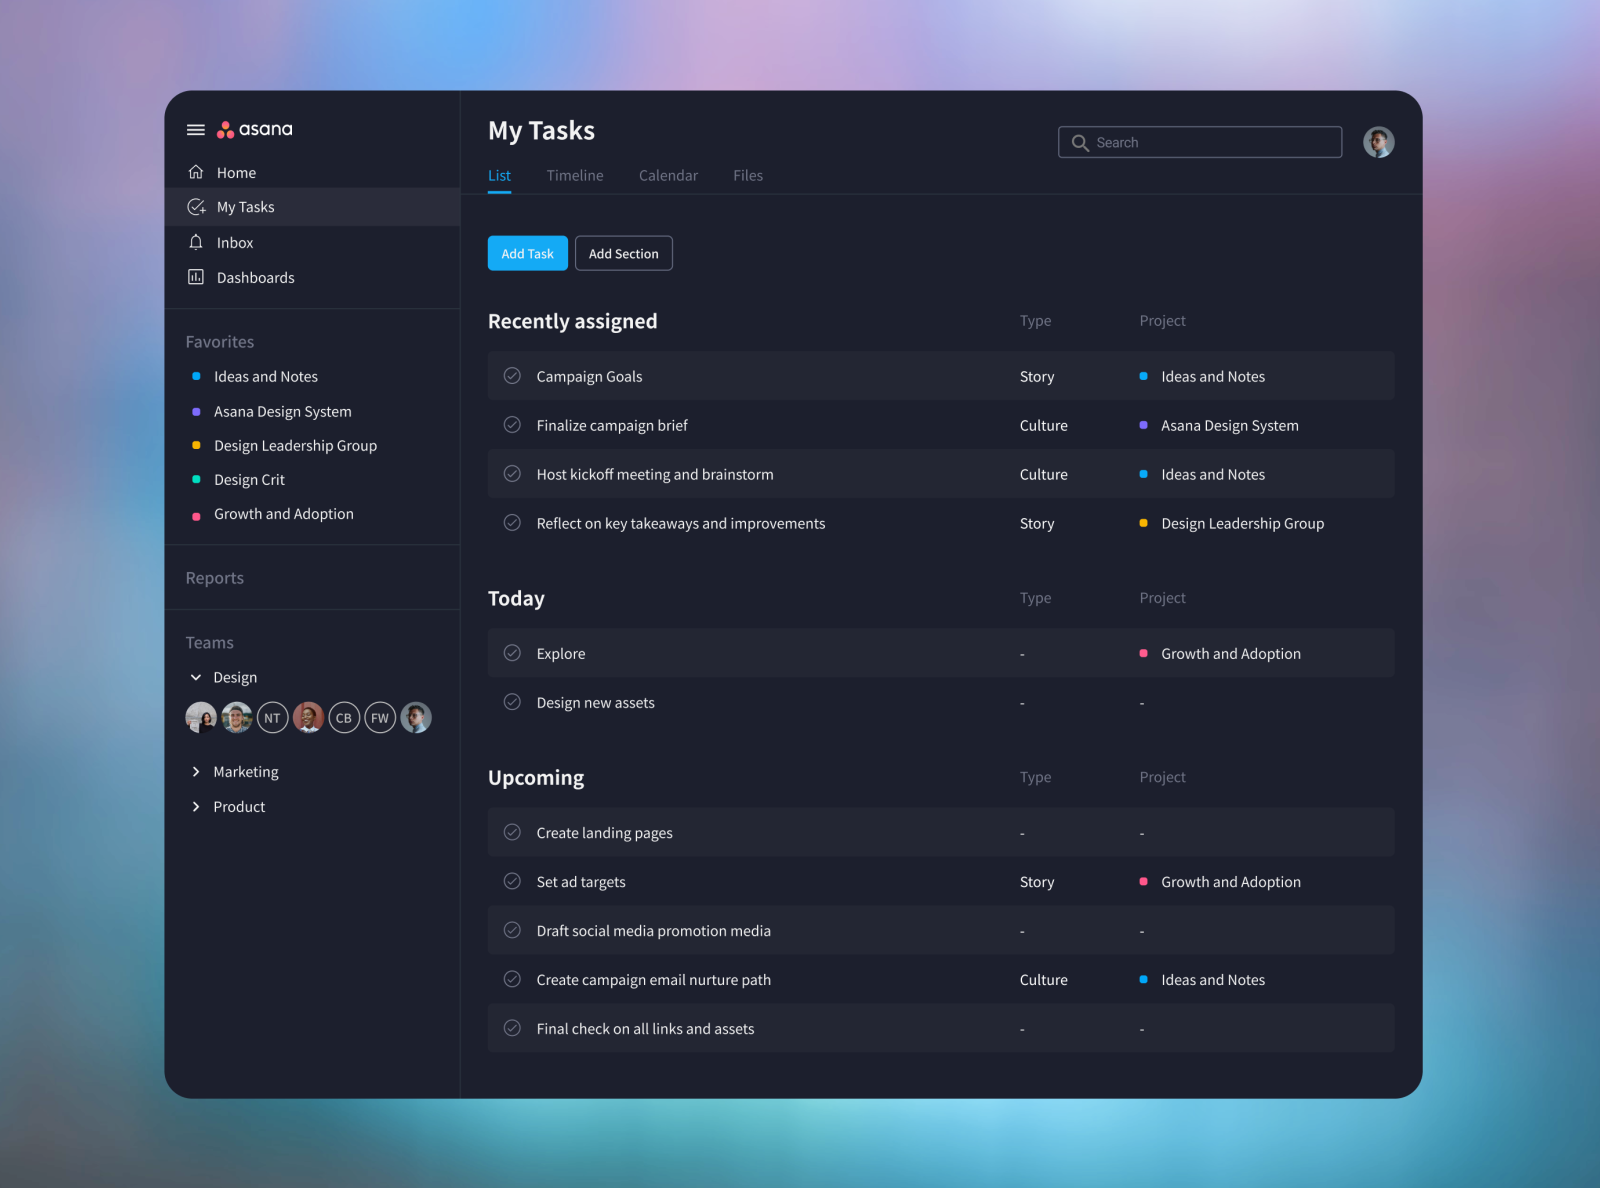Click the hamburger menu icon
Screen dimensions: 1600x1188
click(x=196, y=129)
